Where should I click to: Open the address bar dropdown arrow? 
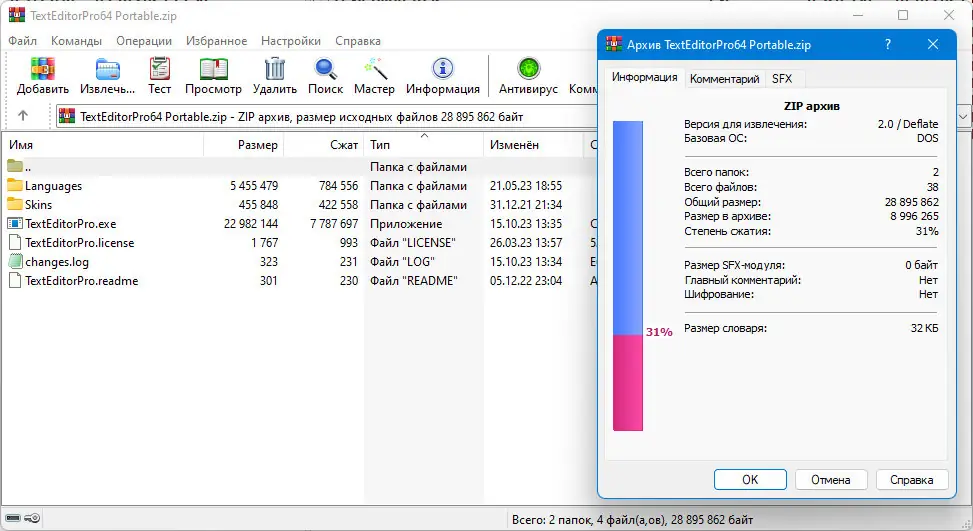point(963,117)
